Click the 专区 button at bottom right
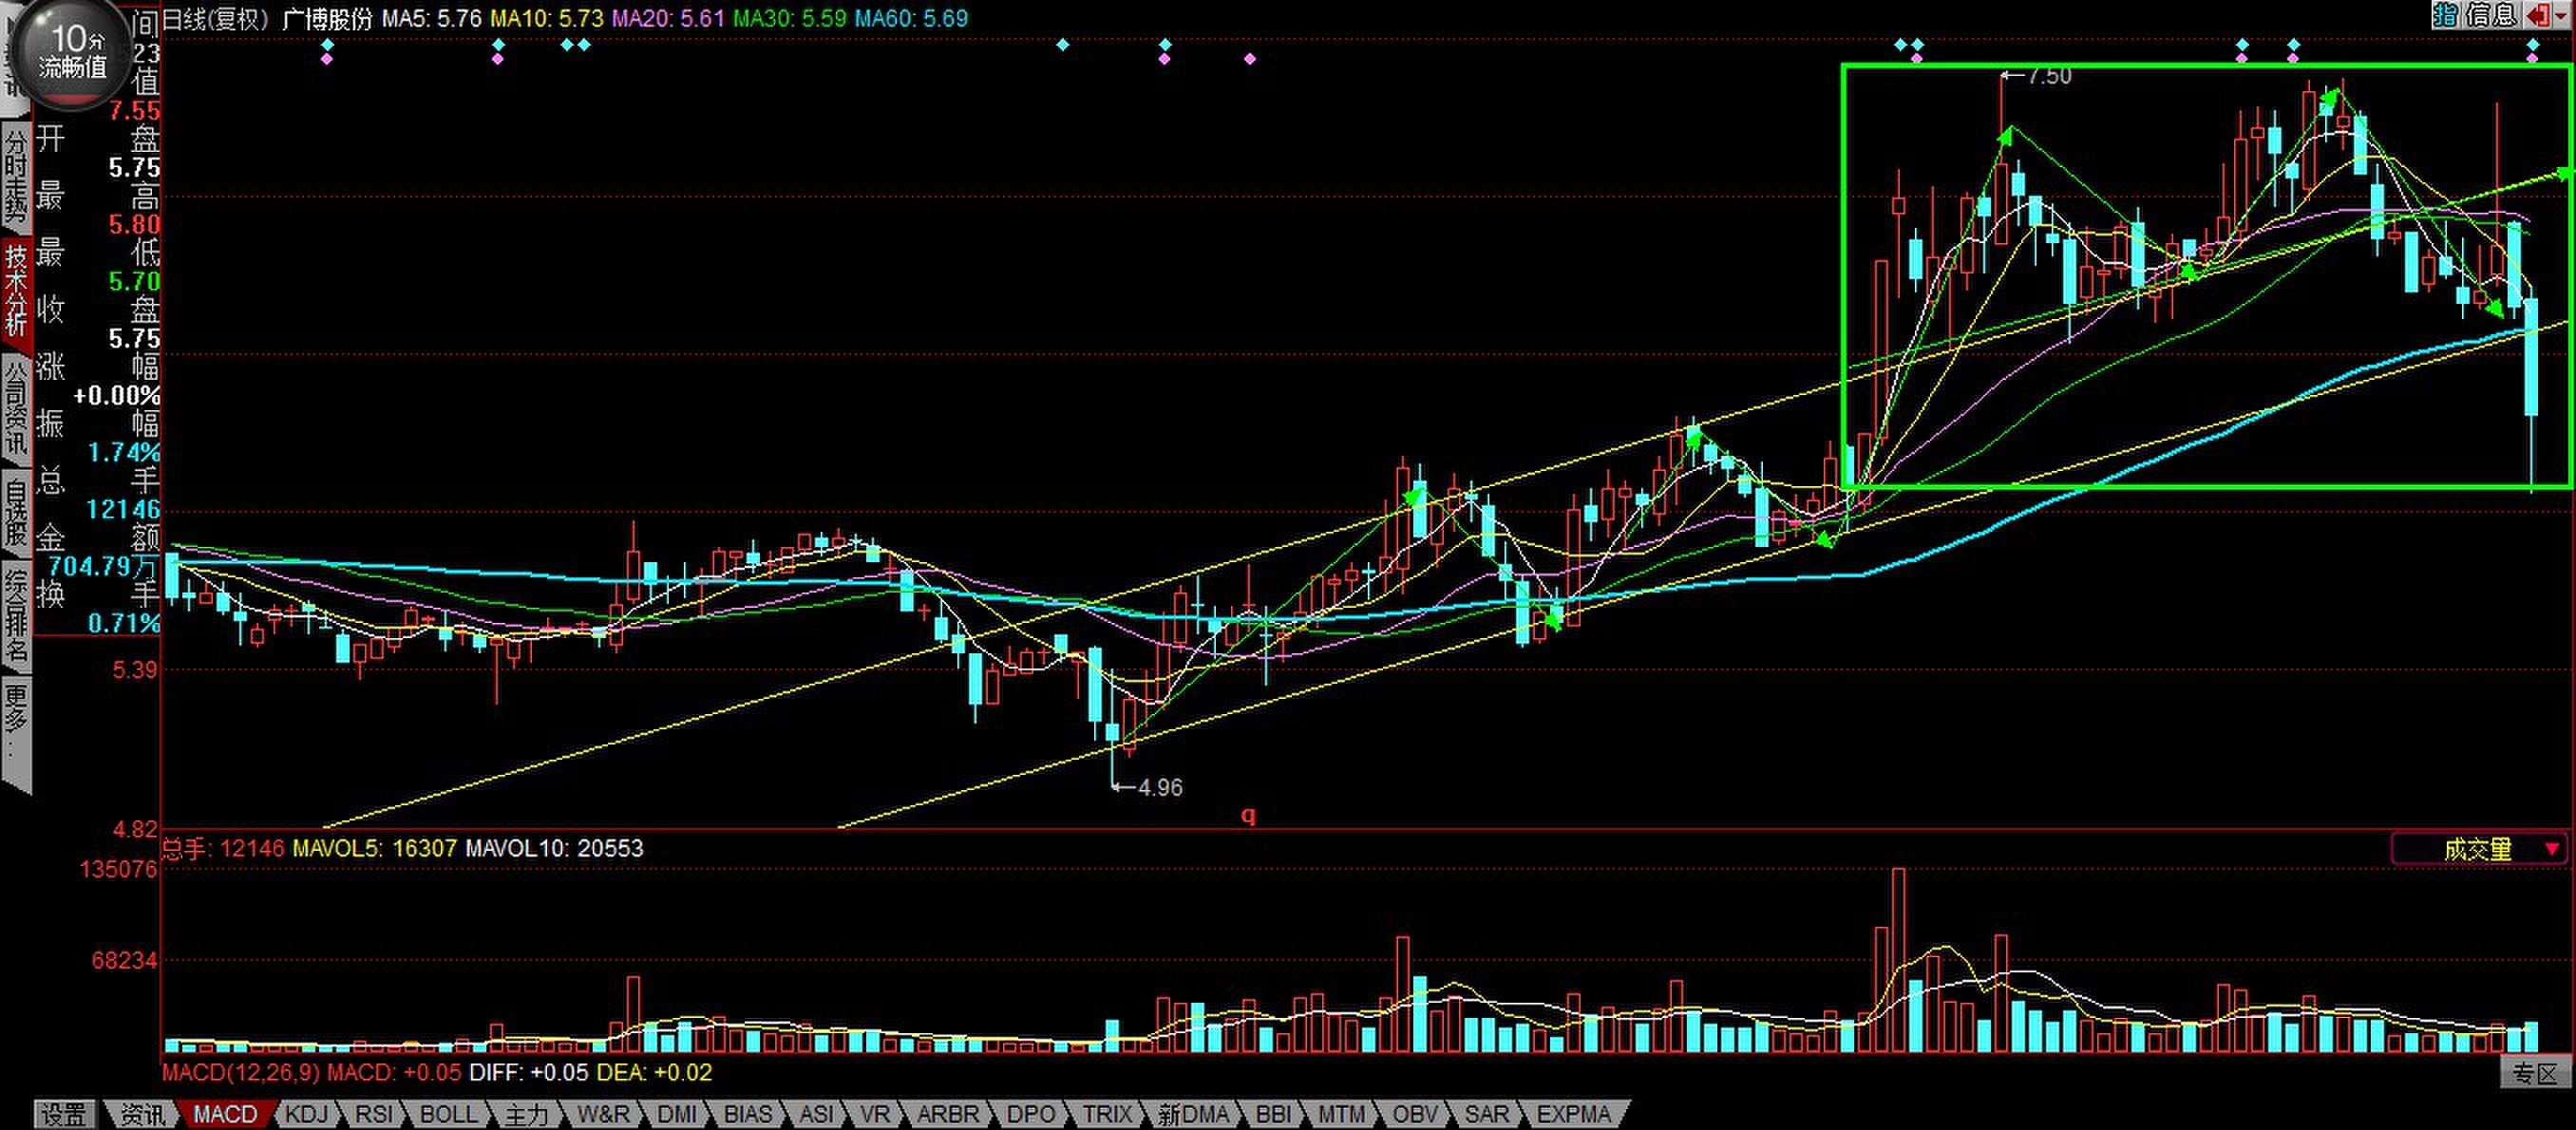 pos(2536,1074)
